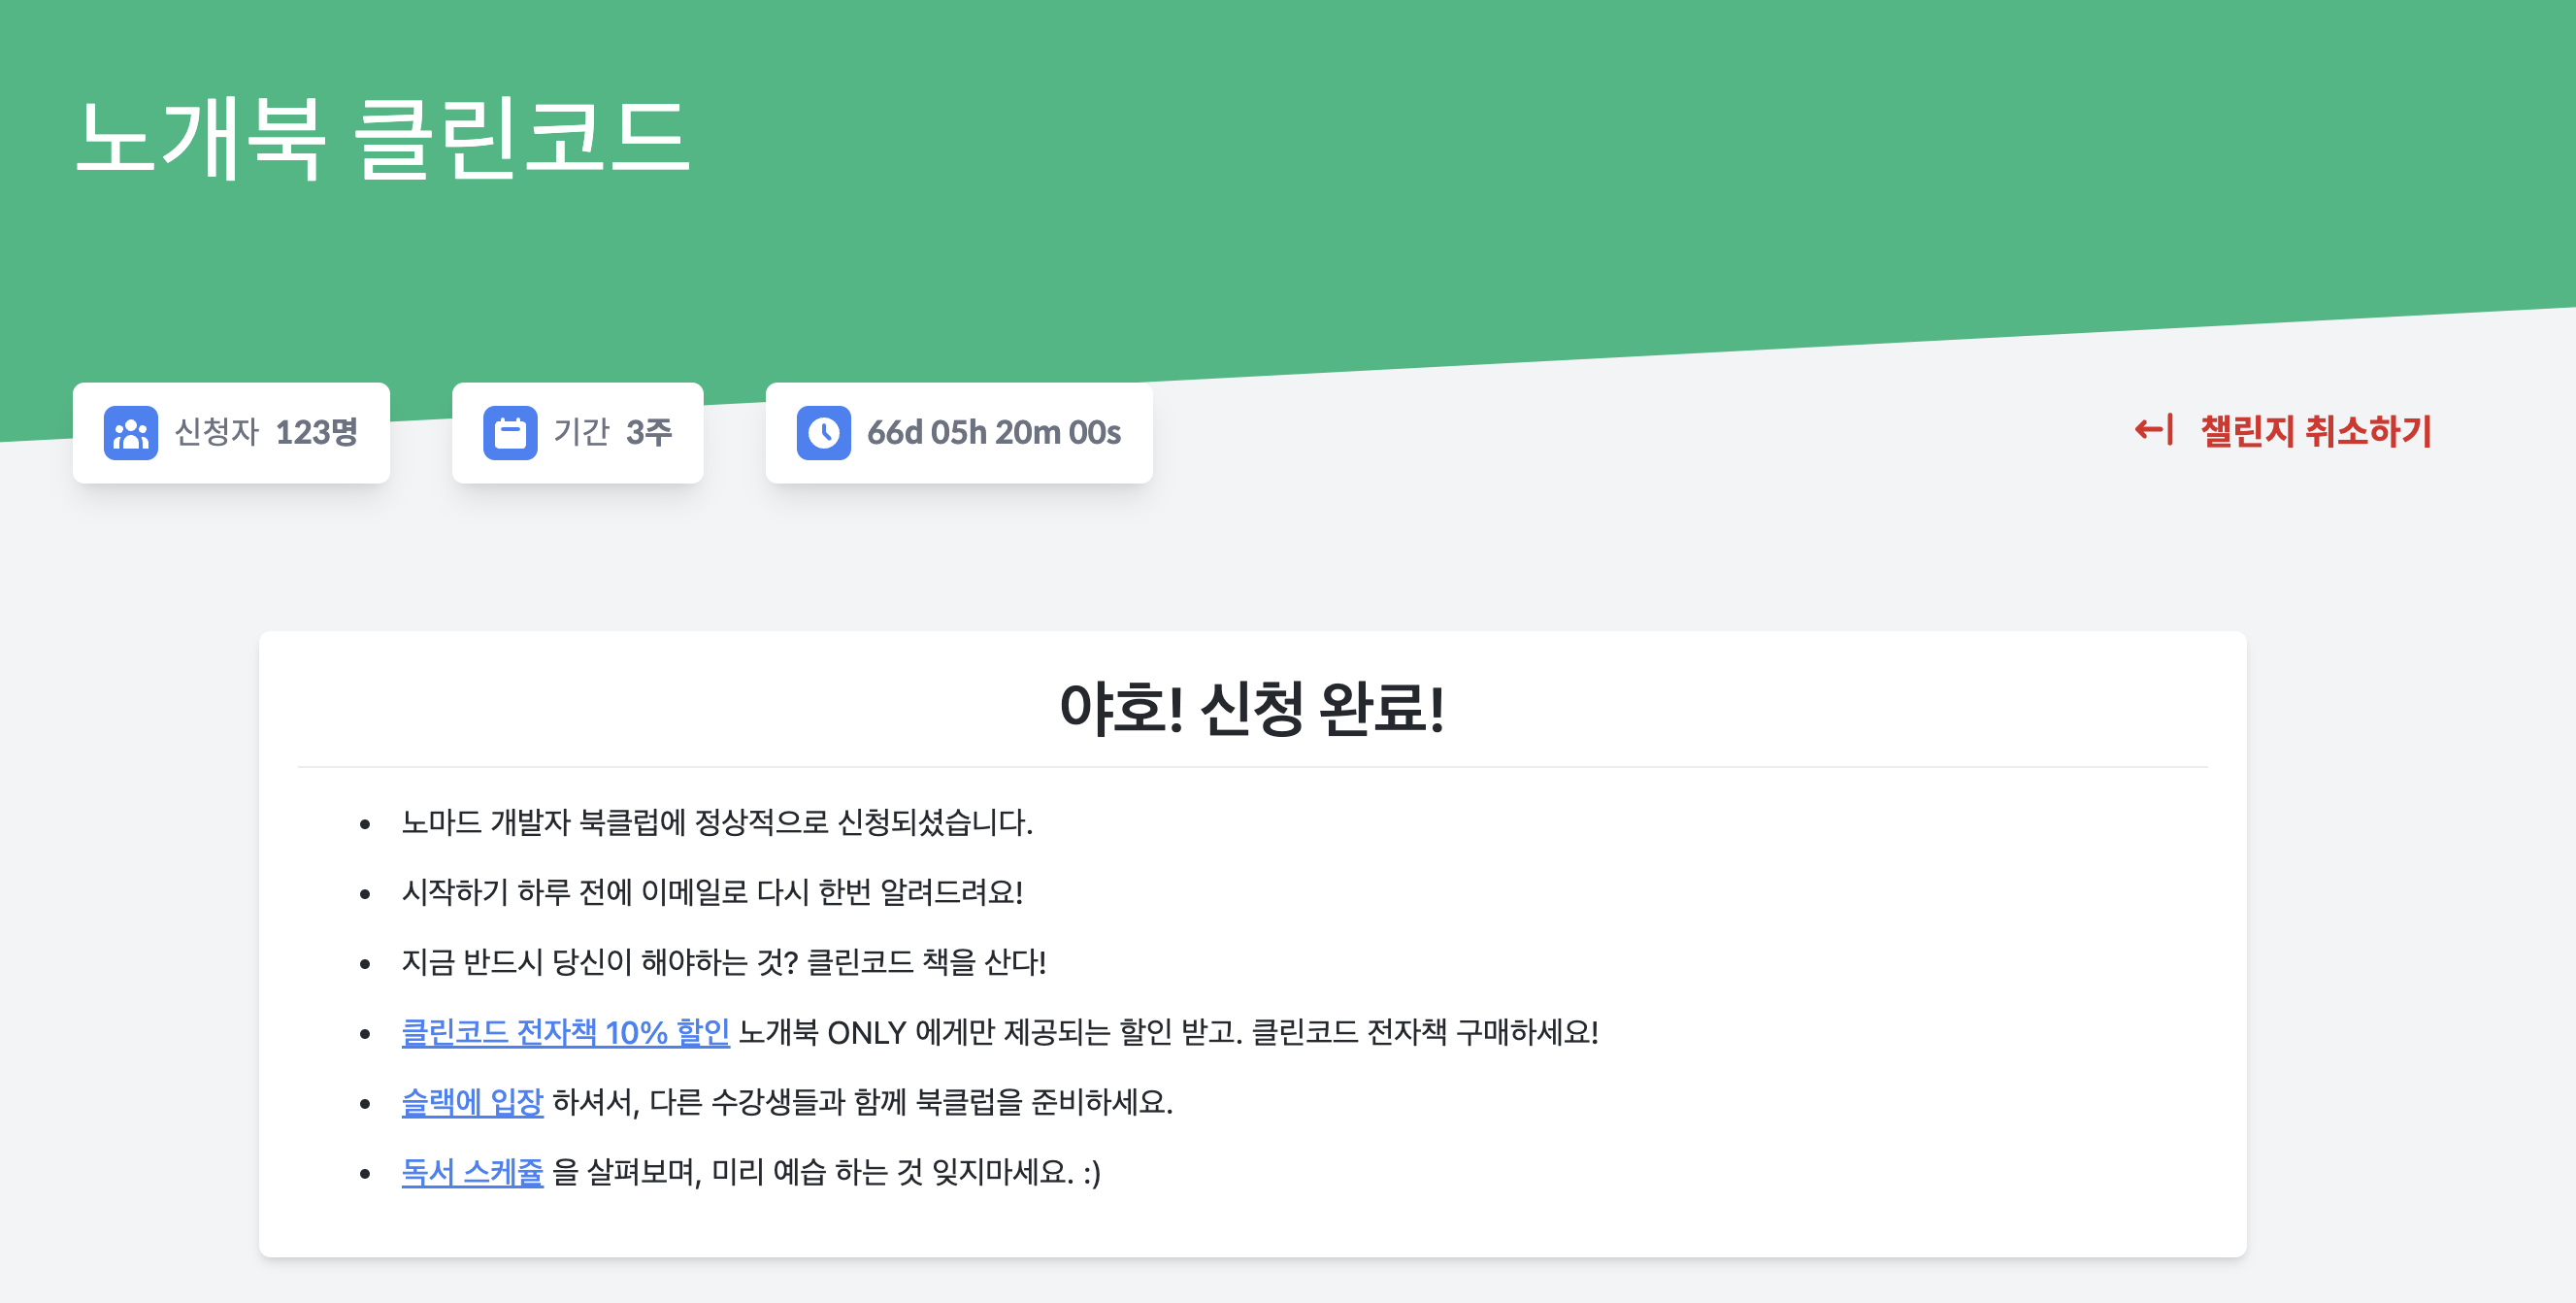Image resolution: width=2576 pixels, height=1303 pixels.
Task: Open the 슬랙에 입장 Slack link
Action: pyautogui.click(x=472, y=1102)
